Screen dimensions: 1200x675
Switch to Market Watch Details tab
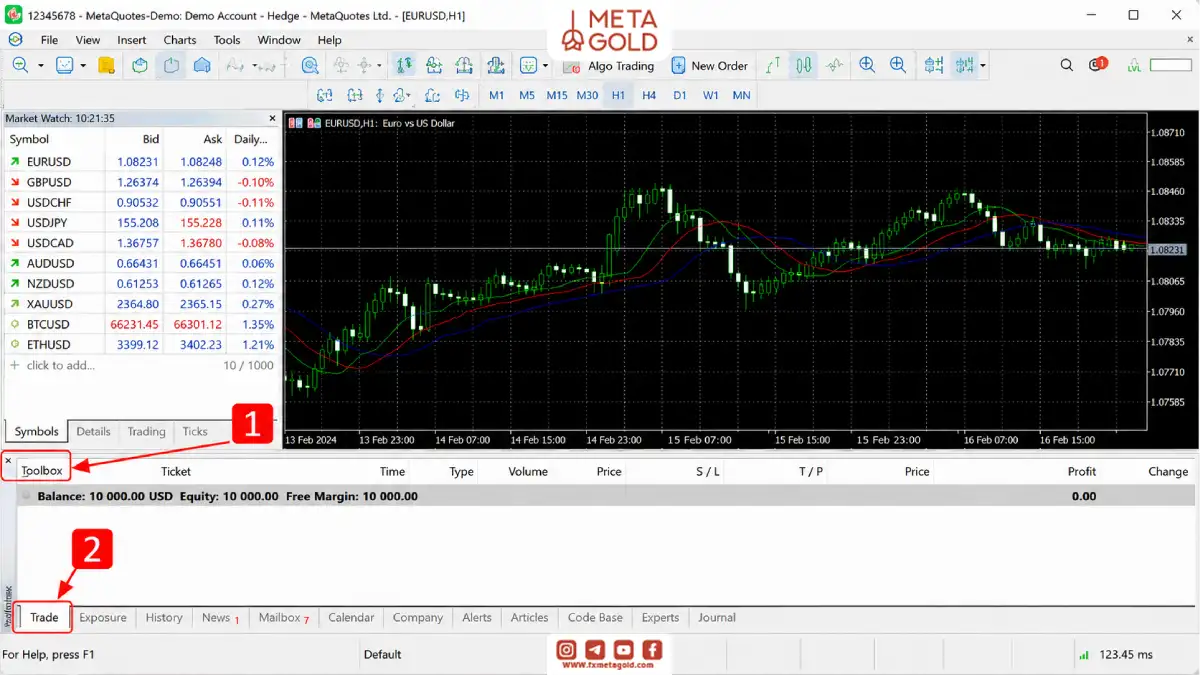93,431
